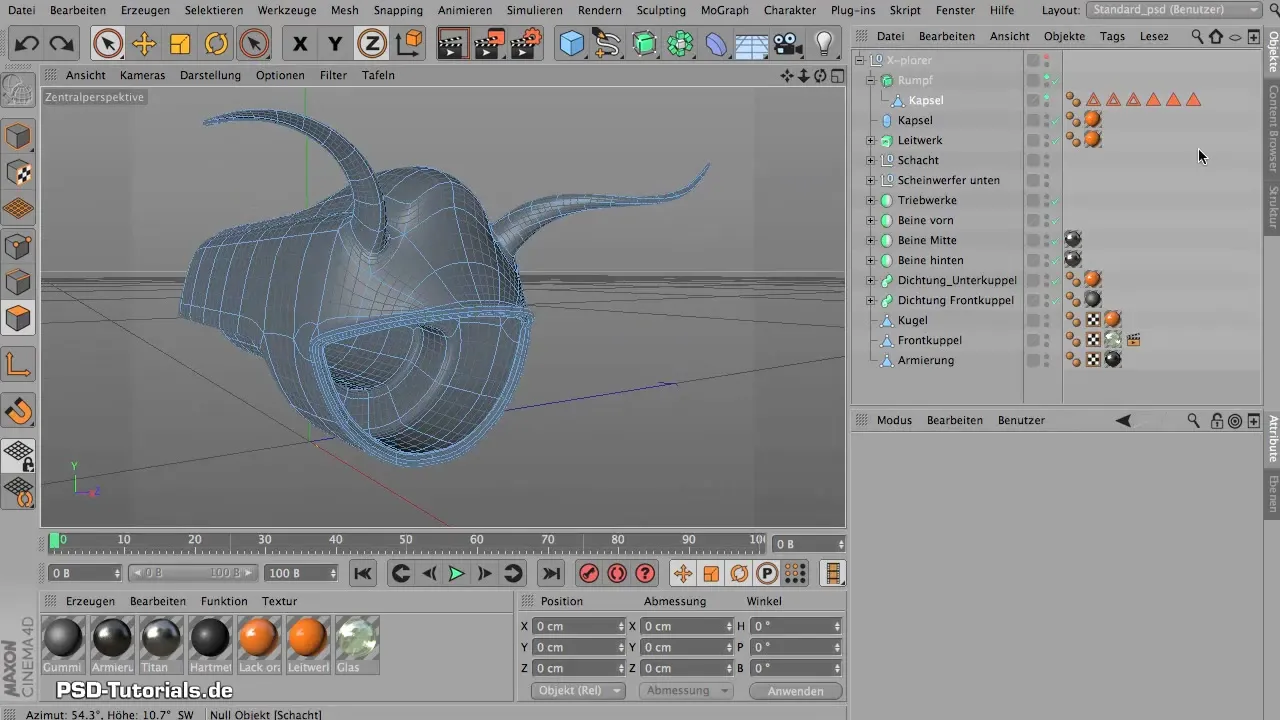
Task: Toggle autokeying button in the timeline
Action: 617,573
